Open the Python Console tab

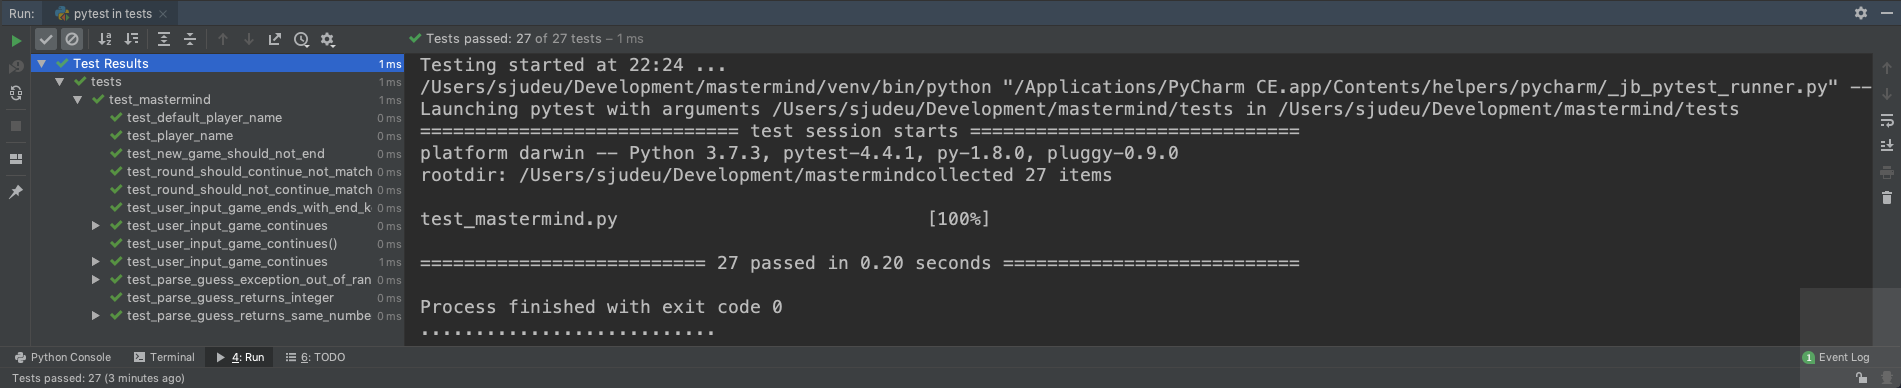click(62, 357)
